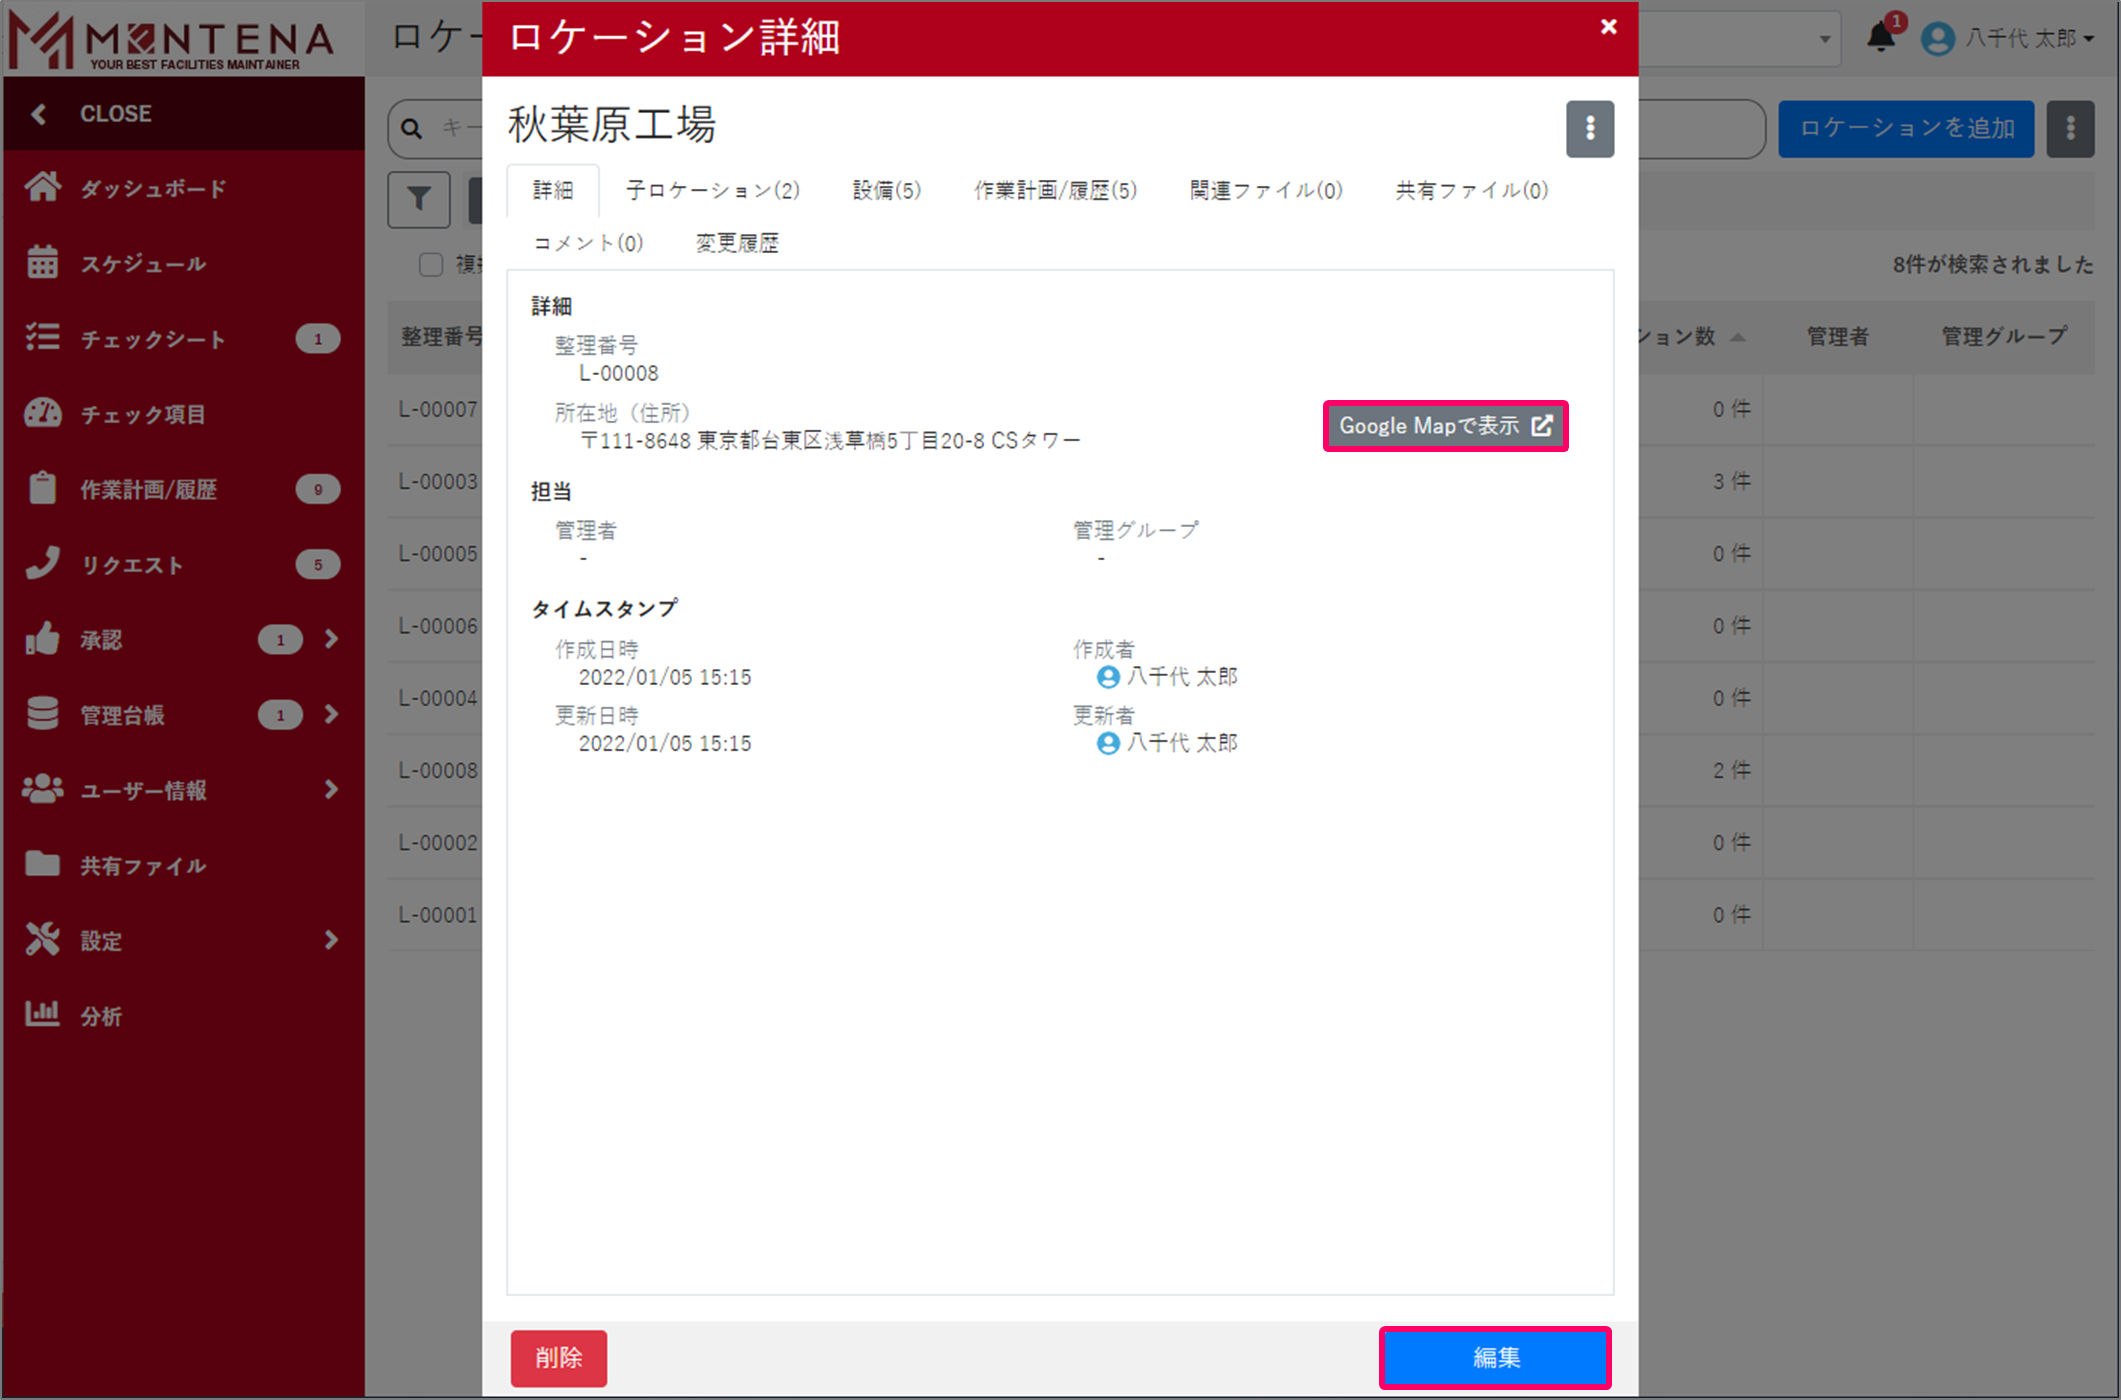
Task: Collapse sidebar with CLOSE arrow
Action: [39, 114]
